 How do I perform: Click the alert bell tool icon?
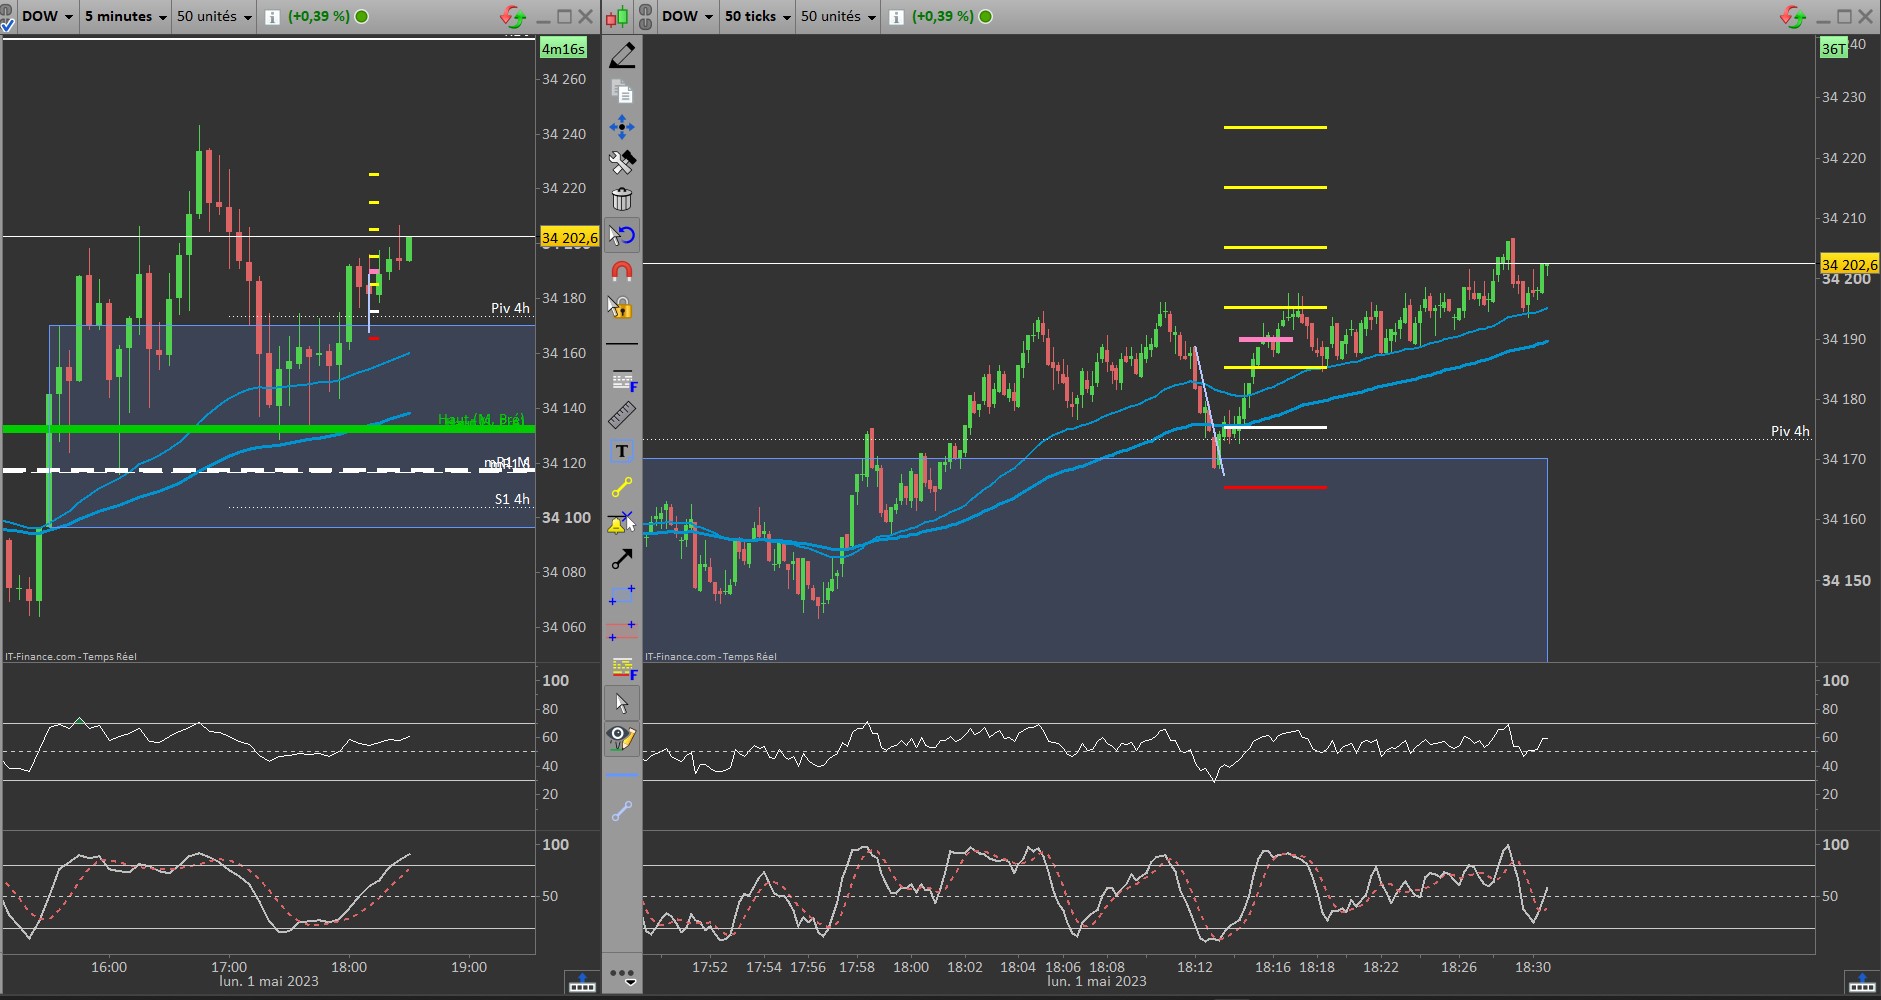(x=620, y=523)
